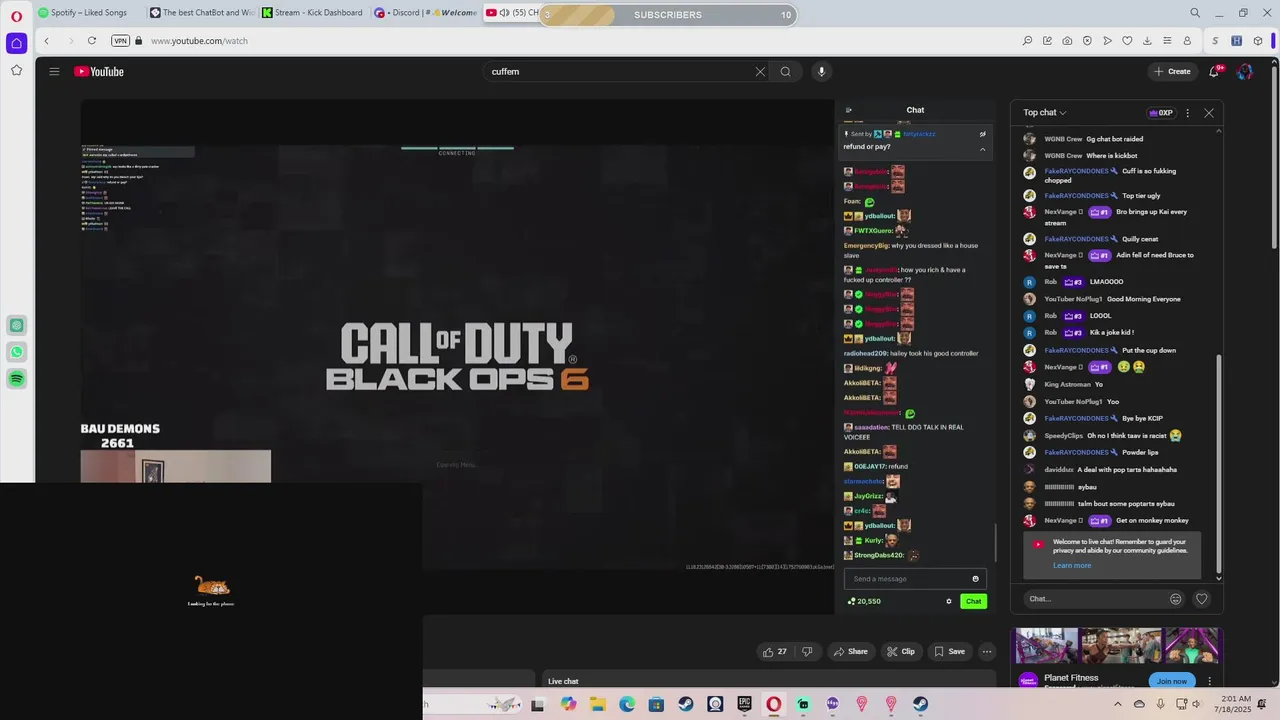Expand the Top chat dropdown
This screenshot has width=1280, height=720.
1044,113
